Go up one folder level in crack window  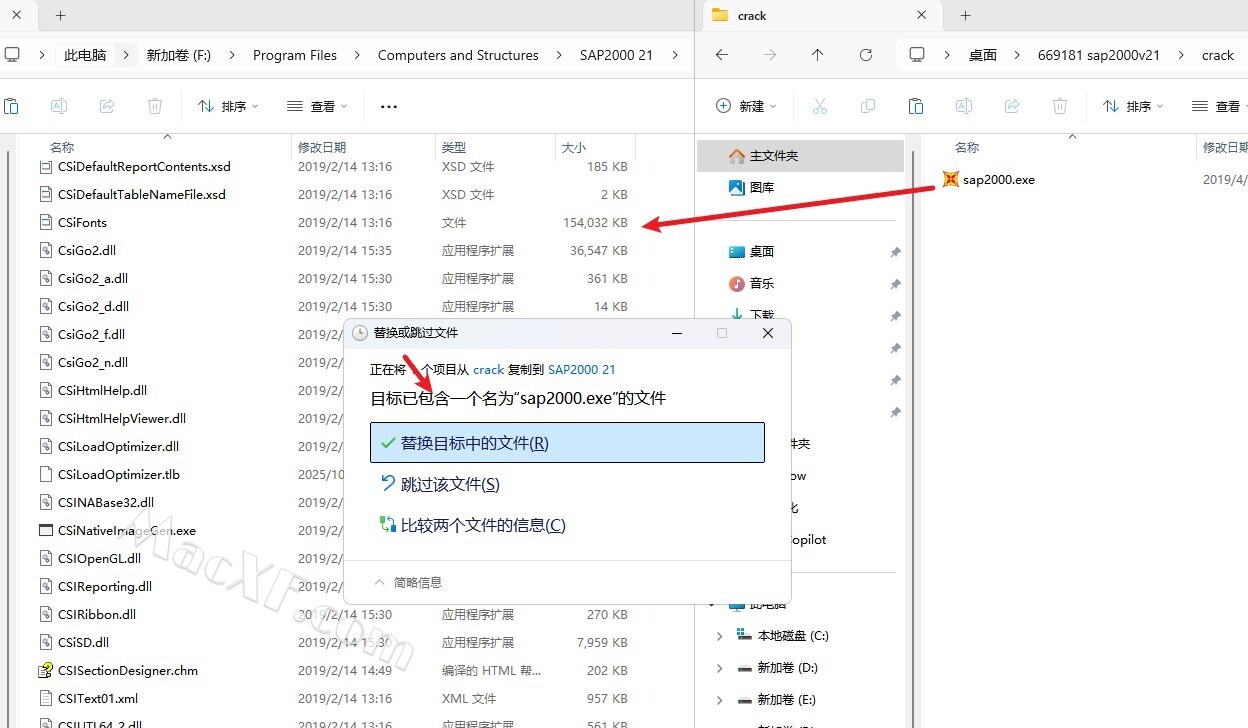pyautogui.click(x=817, y=55)
